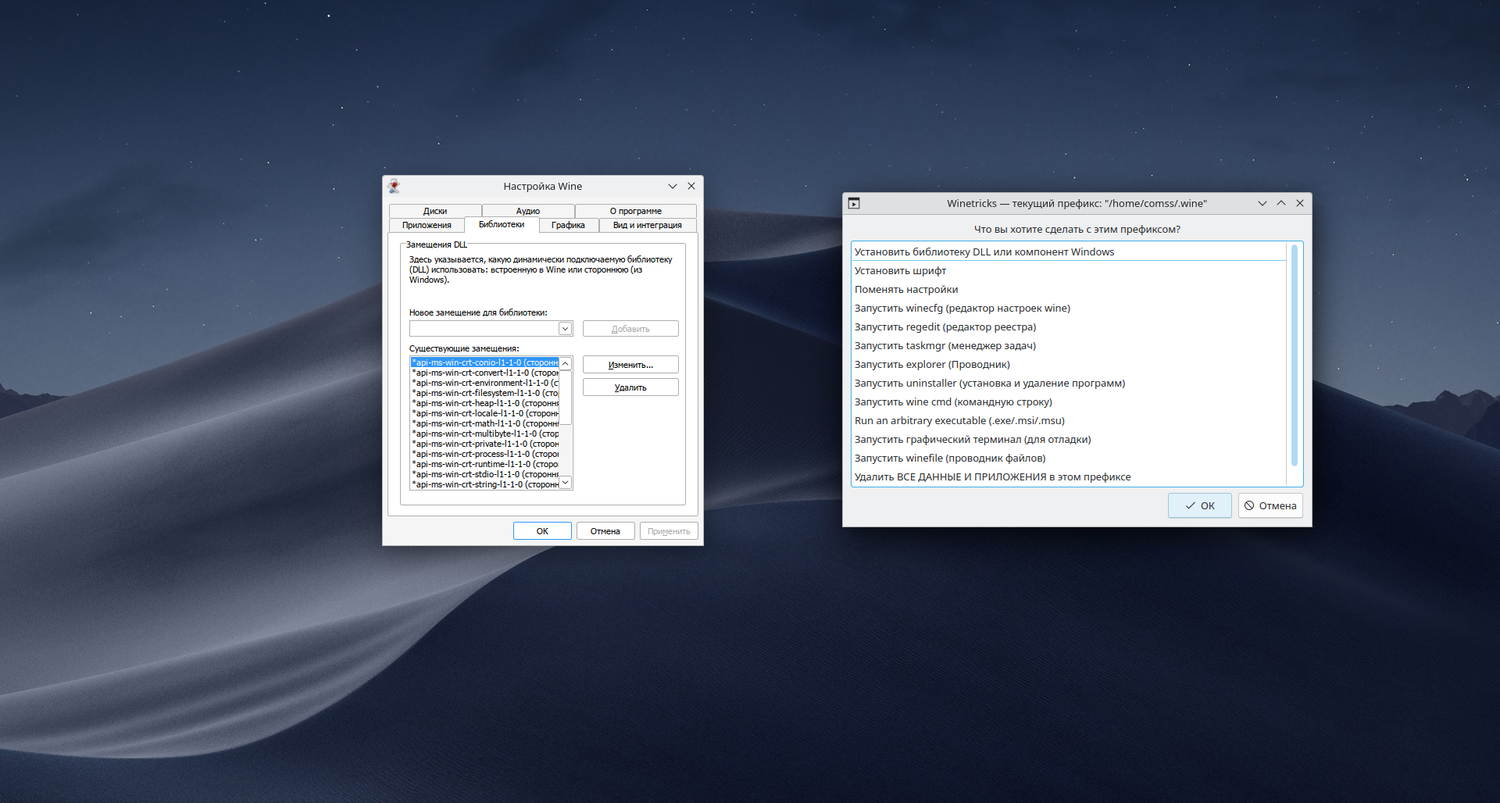The image size is (1500, 803).
Task: Select Запустить regedit option
Action: [x=1069, y=327]
